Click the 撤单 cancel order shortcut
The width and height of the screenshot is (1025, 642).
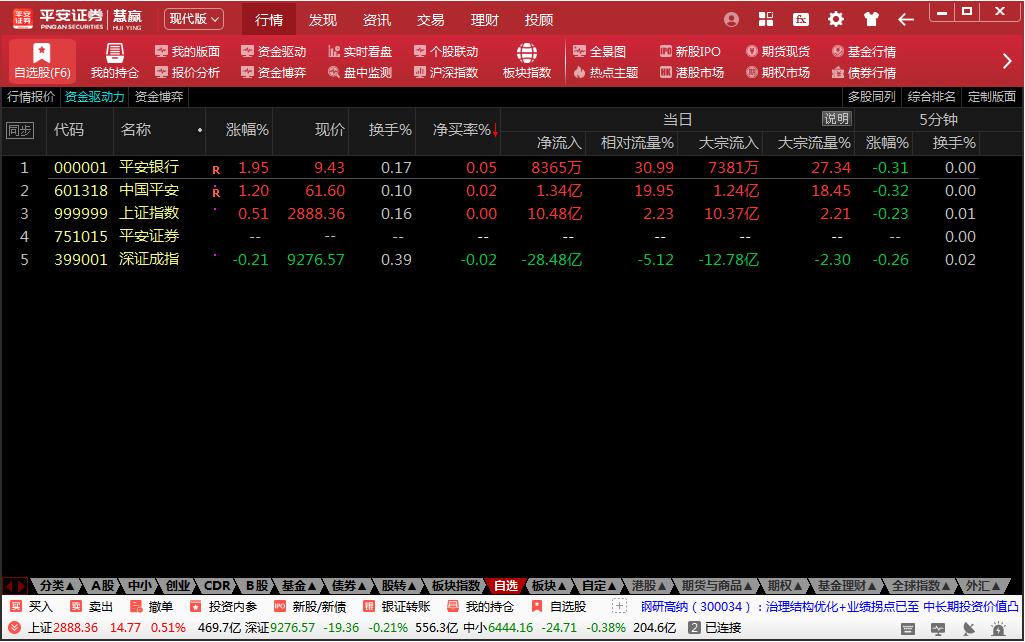[x=151, y=607]
